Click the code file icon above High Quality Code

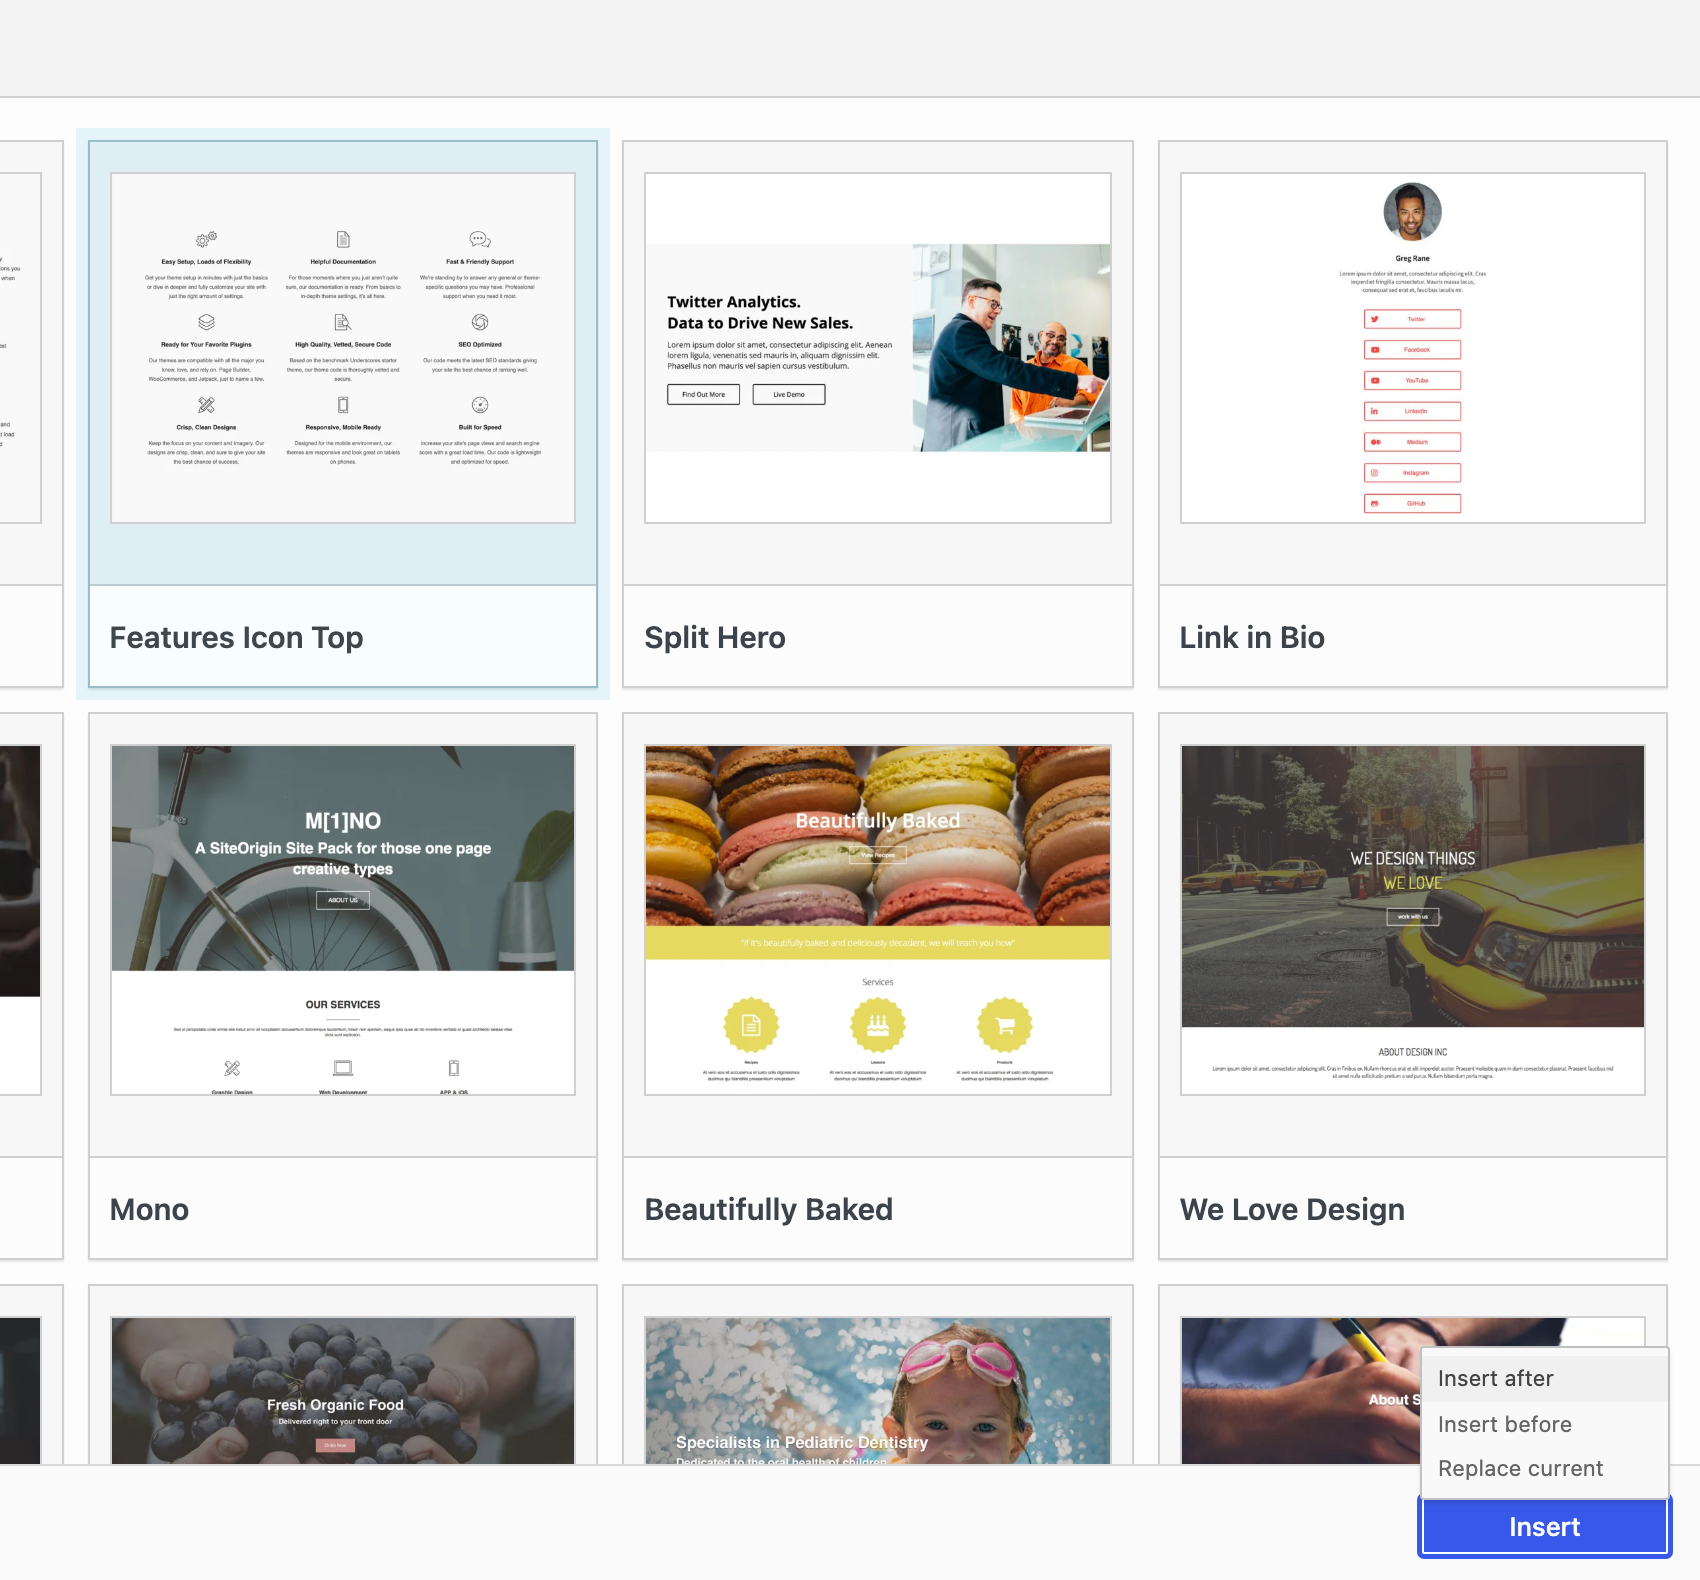coord(343,322)
